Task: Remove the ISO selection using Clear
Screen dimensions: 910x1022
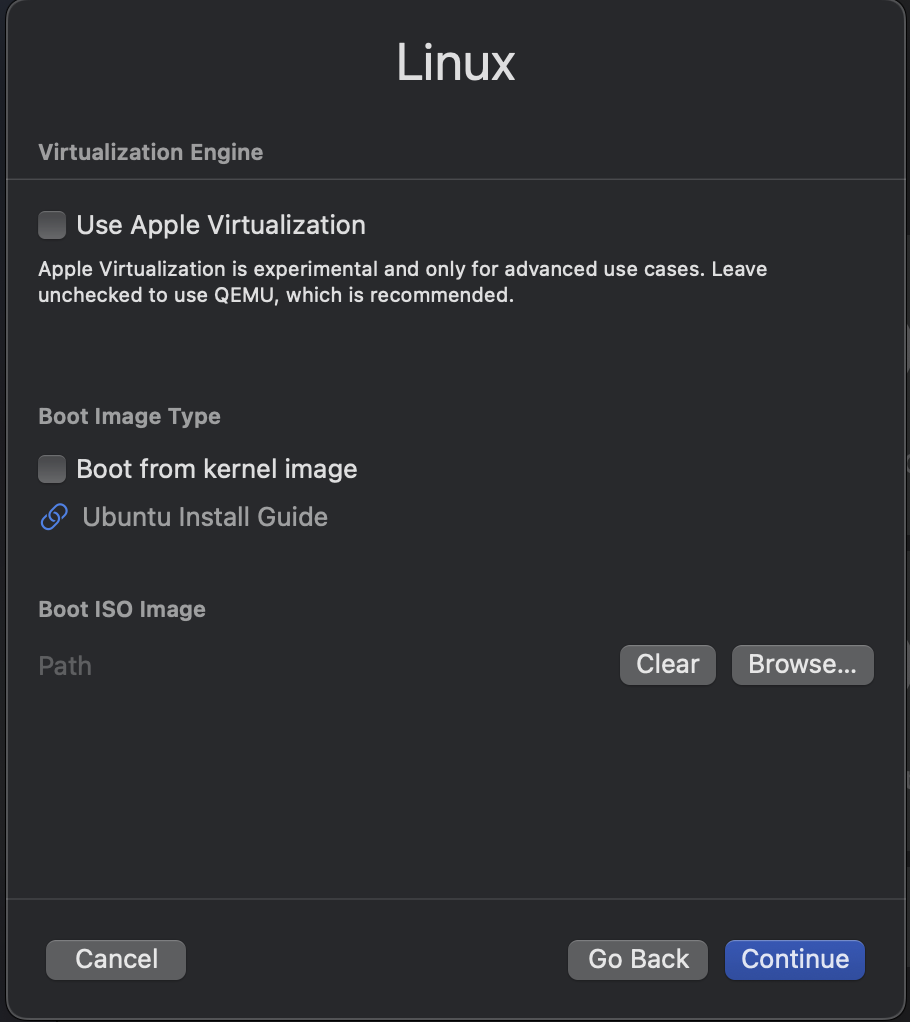Action: coord(667,664)
